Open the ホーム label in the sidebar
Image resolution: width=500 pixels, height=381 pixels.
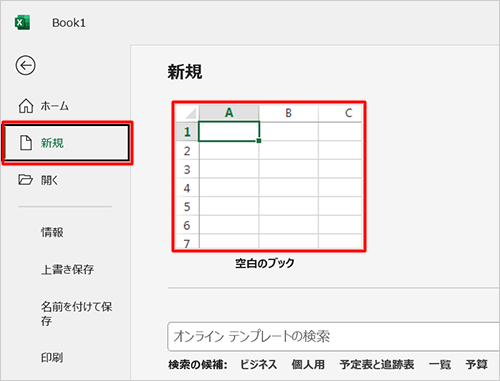click(x=55, y=106)
